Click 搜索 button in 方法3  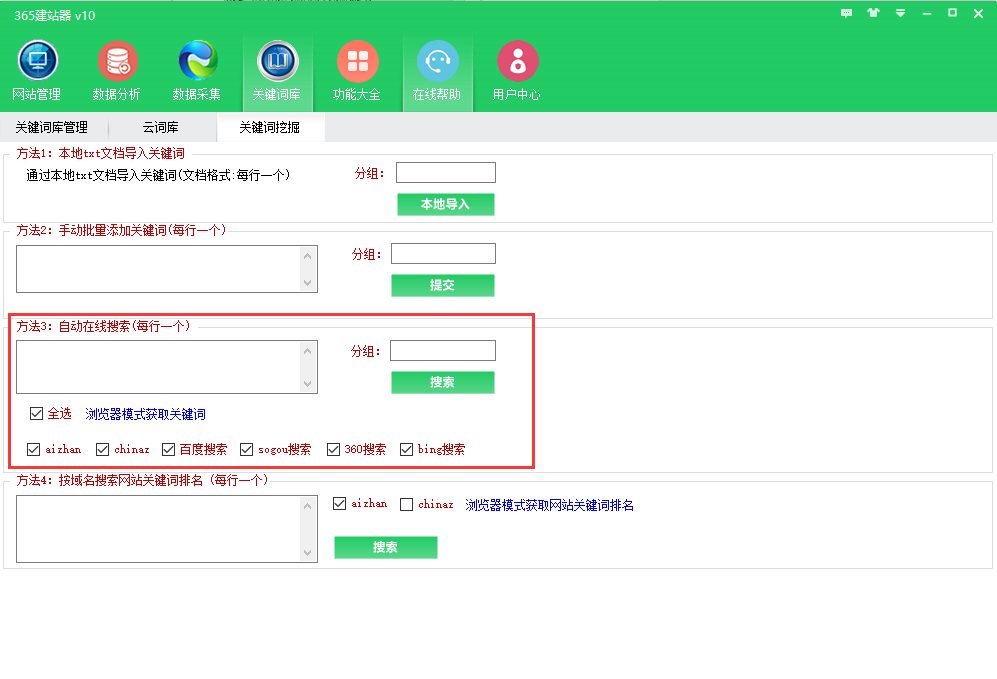[x=443, y=382]
